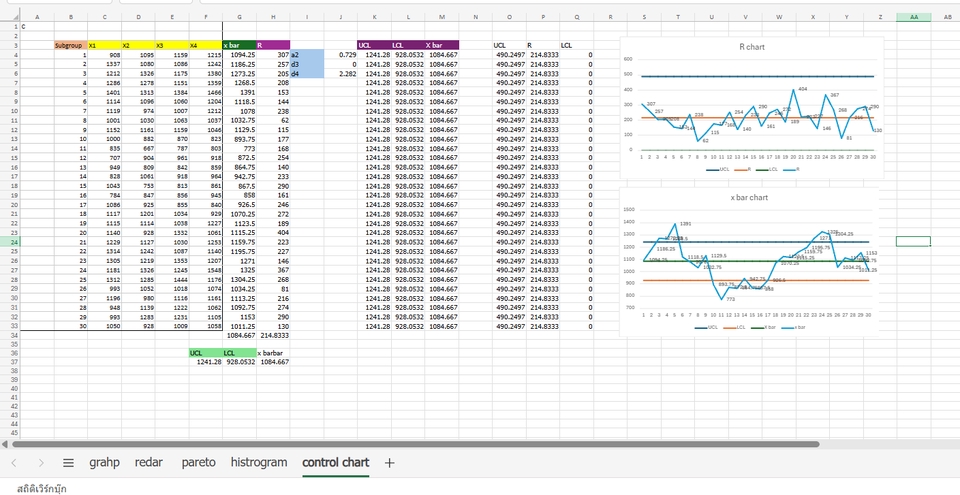Select cell 1241.28 below green UCL
Screen dimensions: 960x495
[205, 362]
